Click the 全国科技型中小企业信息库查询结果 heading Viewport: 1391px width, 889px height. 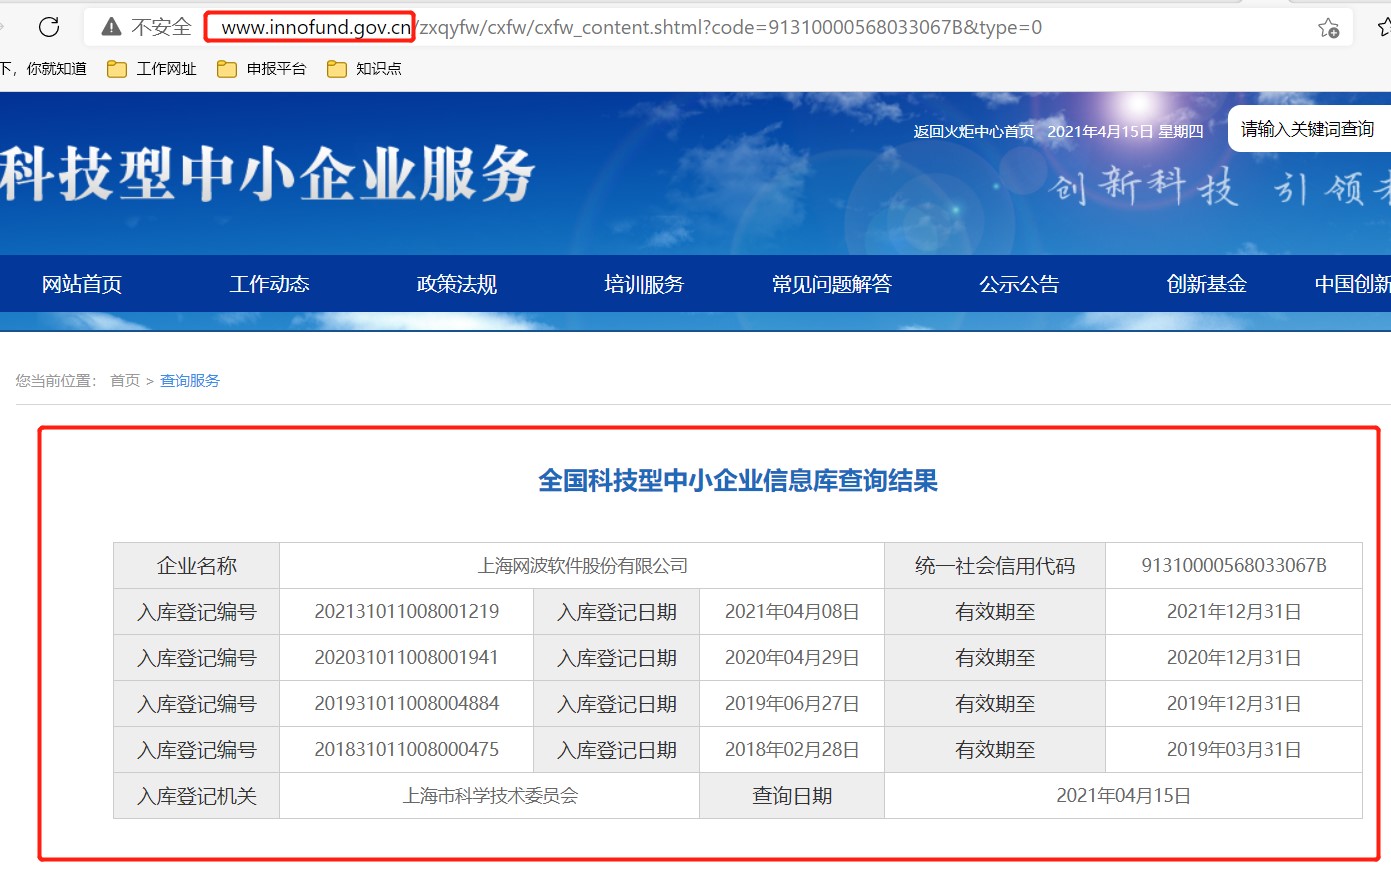tap(738, 481)
